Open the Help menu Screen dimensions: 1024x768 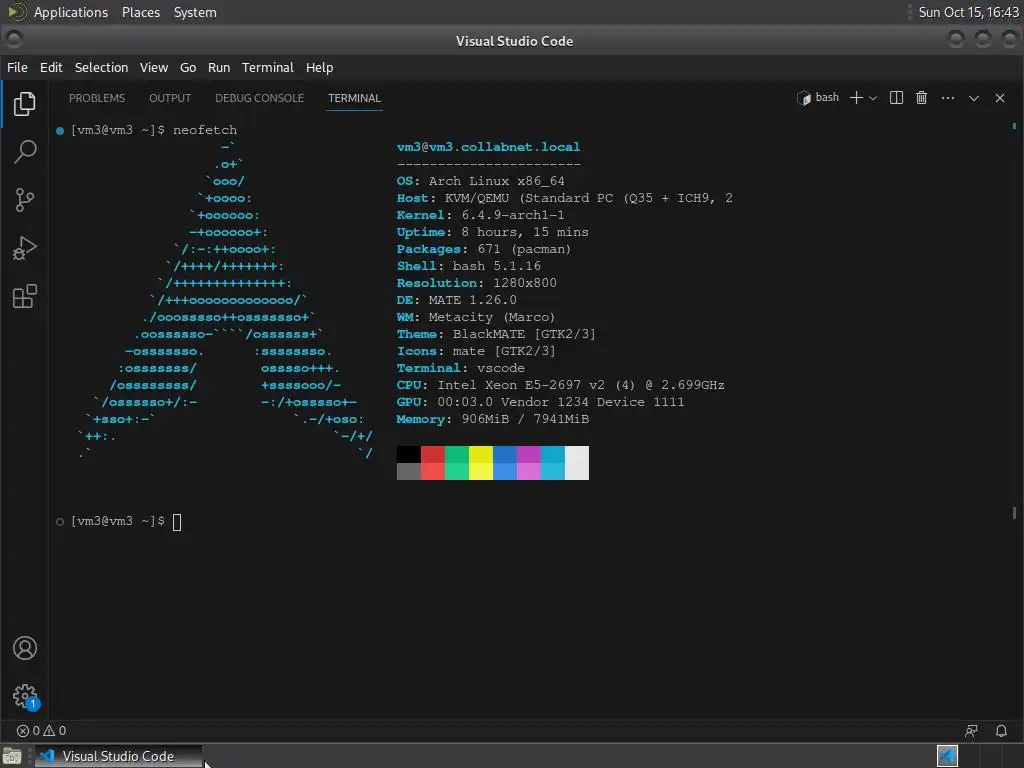(x=319, y=67)
